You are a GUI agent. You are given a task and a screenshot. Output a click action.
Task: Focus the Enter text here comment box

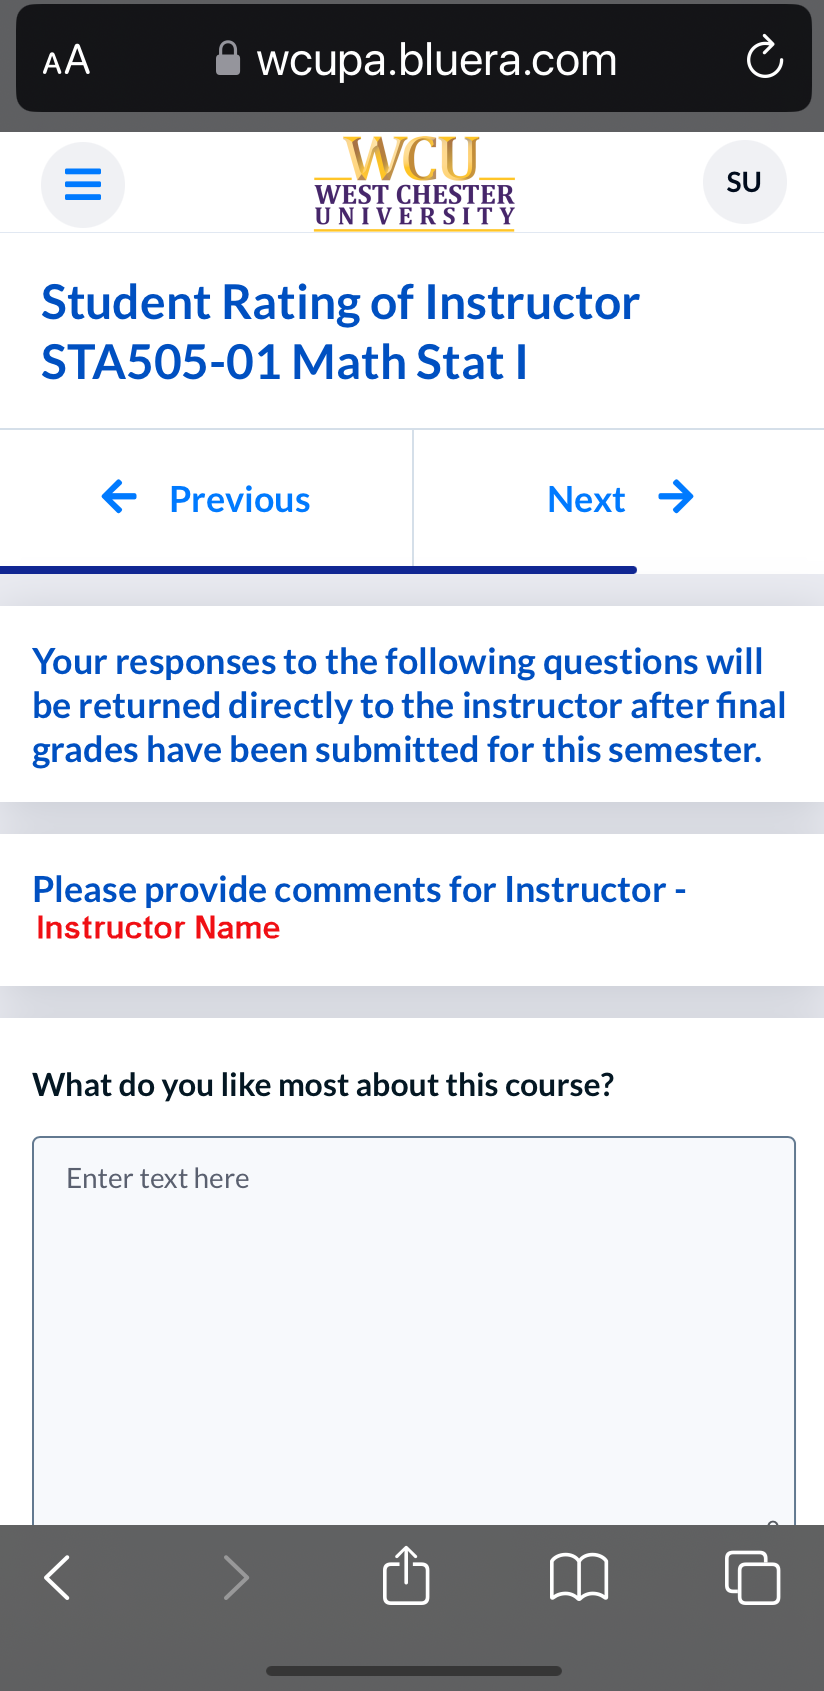[414, 1331]
